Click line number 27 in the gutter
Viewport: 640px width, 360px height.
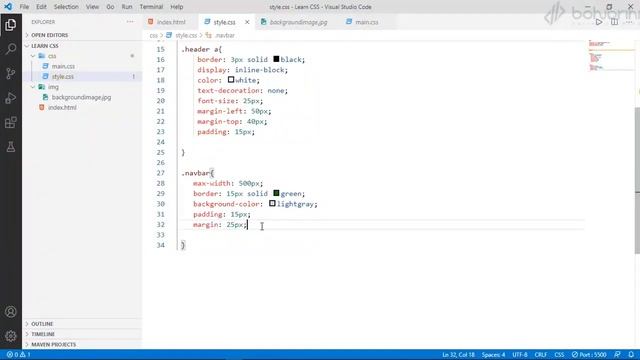coord(160,173)
